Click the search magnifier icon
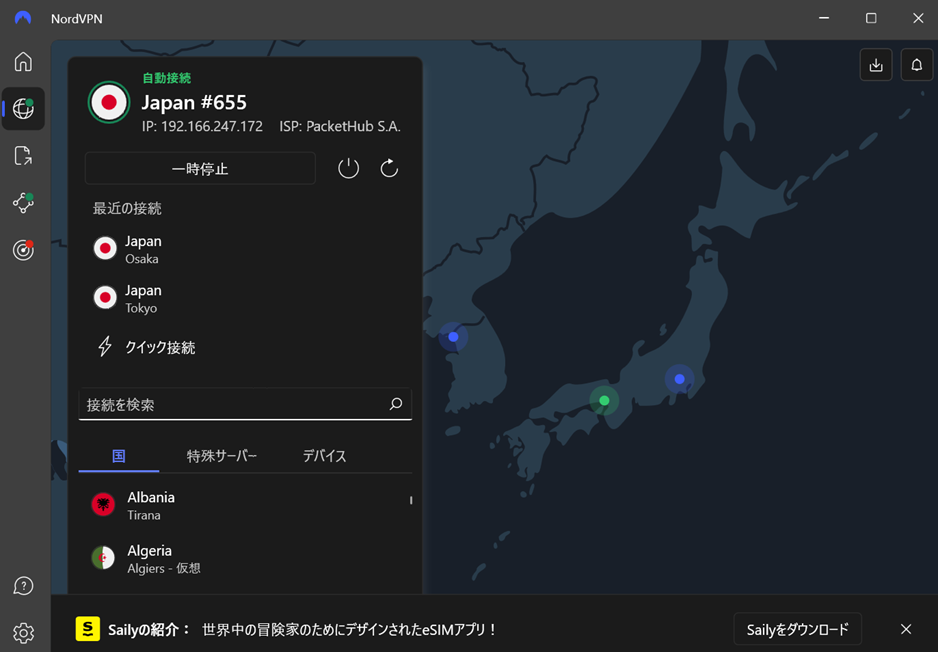Screen dimensions: 938x652 pyautogui.click(x=396, y=404)
